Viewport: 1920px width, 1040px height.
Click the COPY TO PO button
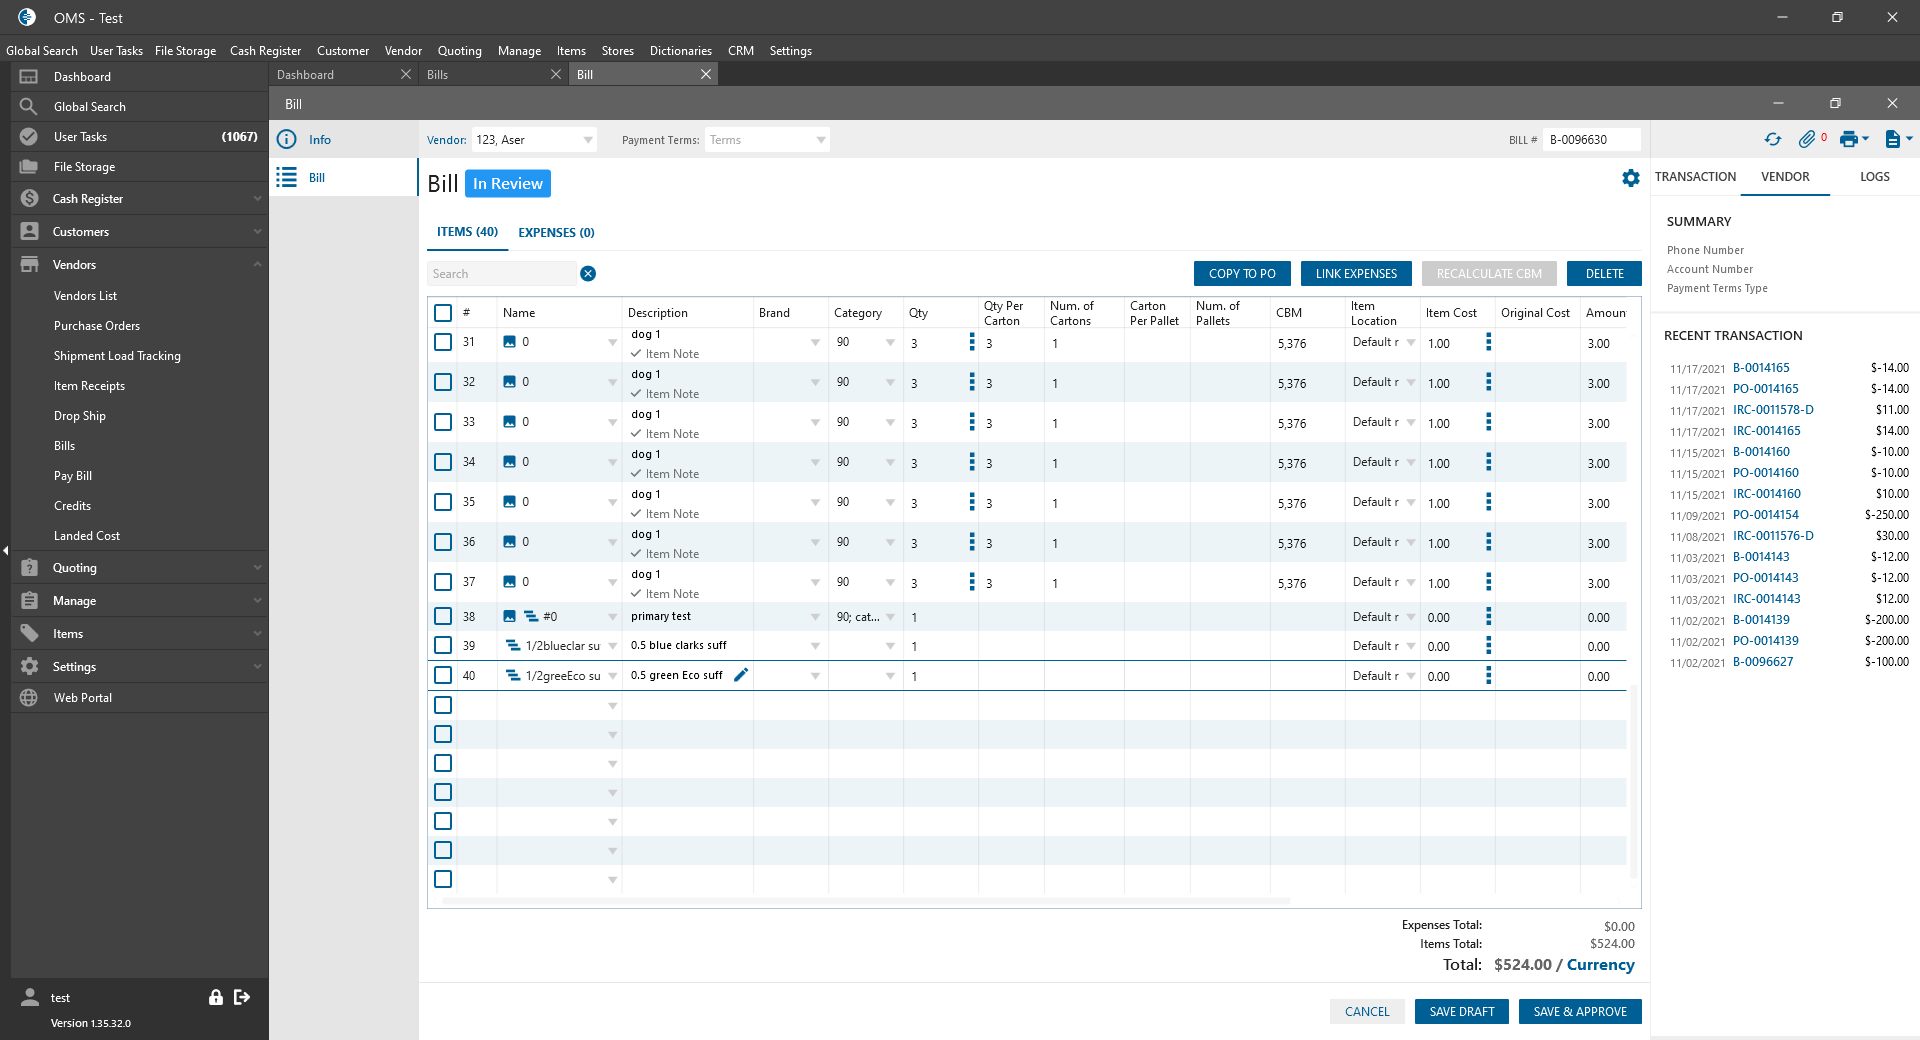click(x=1241, y=274)
